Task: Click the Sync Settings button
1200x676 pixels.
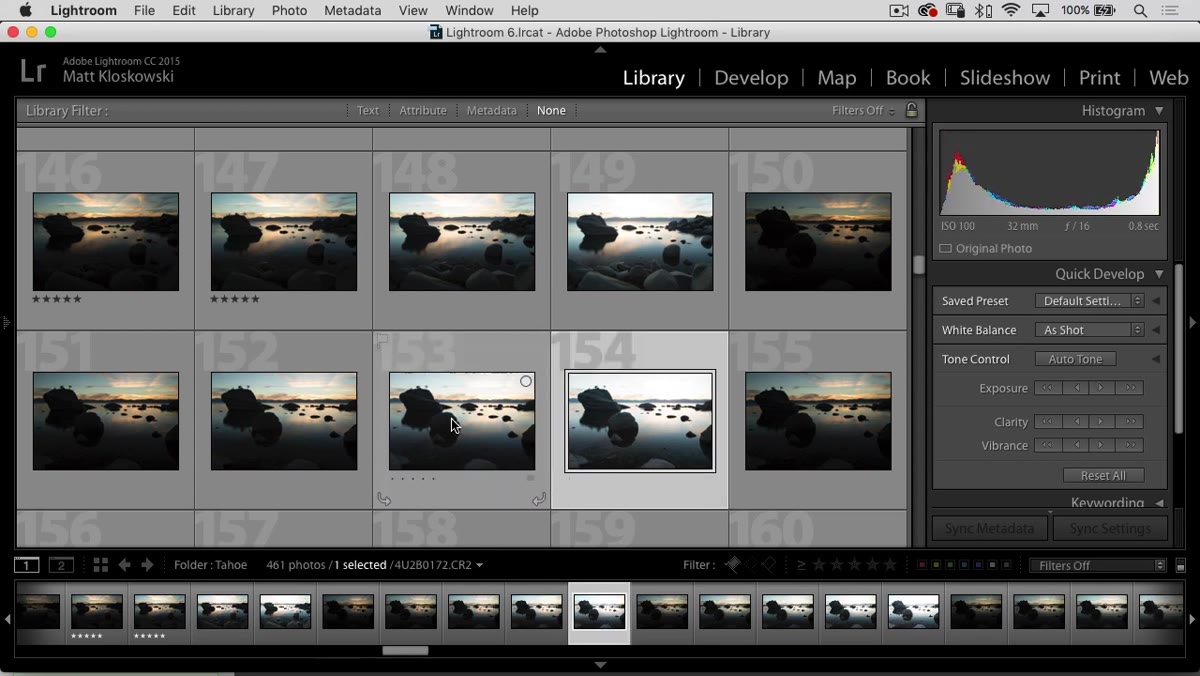Action: point(1110,529)
